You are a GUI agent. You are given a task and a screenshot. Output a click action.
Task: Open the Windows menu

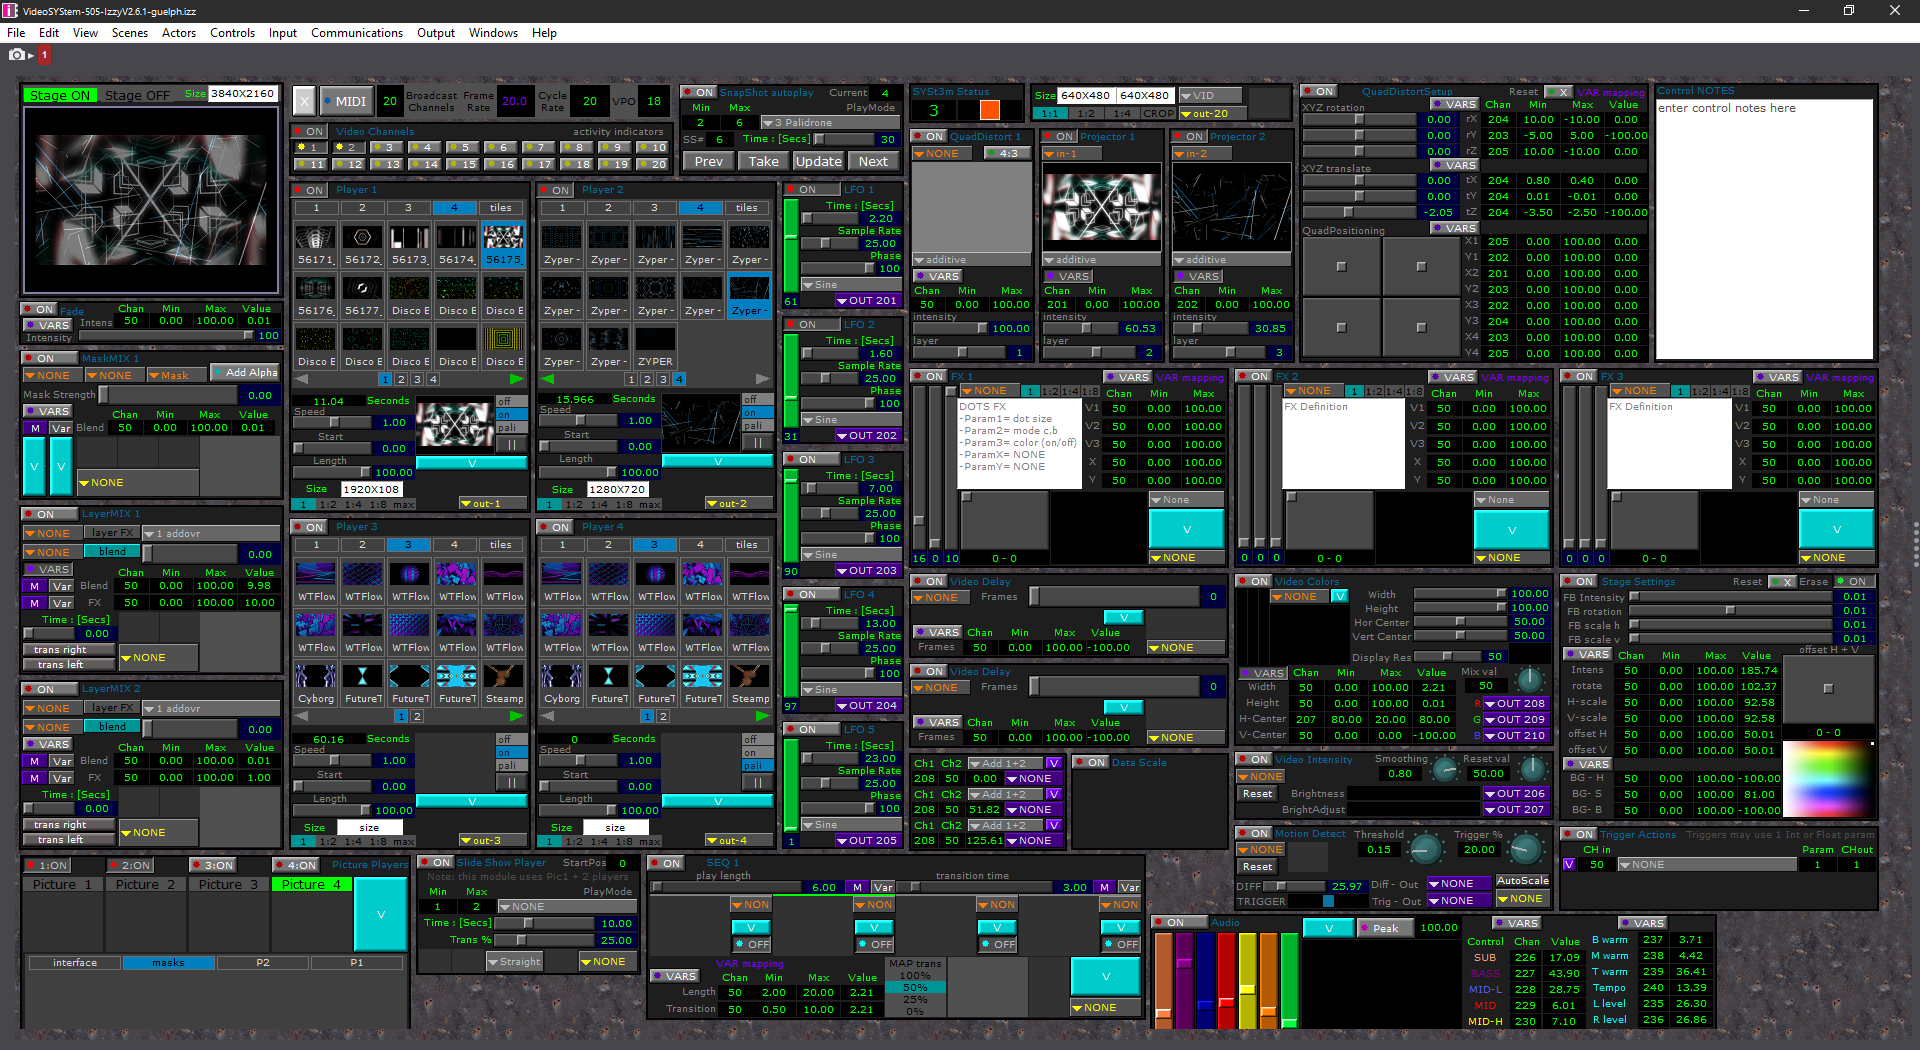(493, 32)
